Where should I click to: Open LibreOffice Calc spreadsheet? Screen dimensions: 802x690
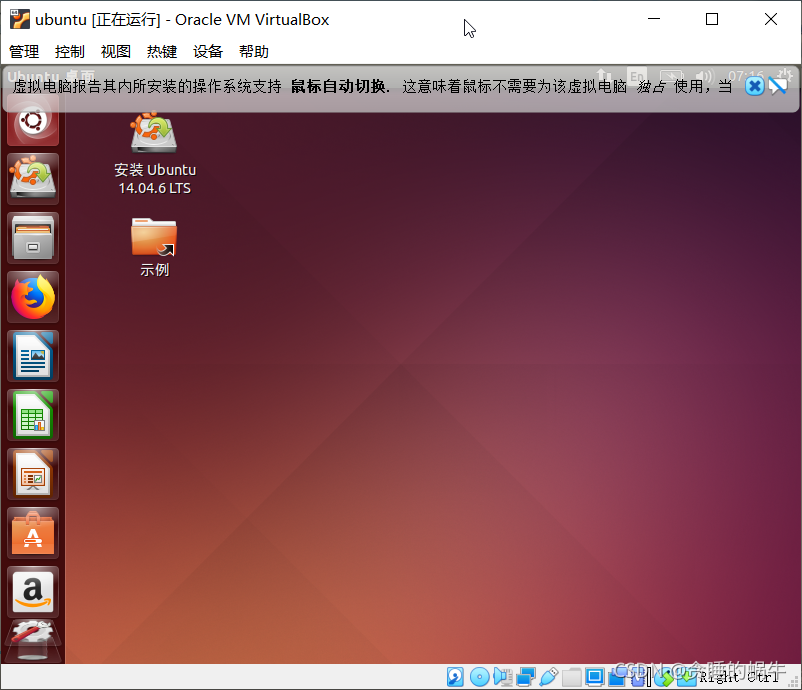point(33,415)
